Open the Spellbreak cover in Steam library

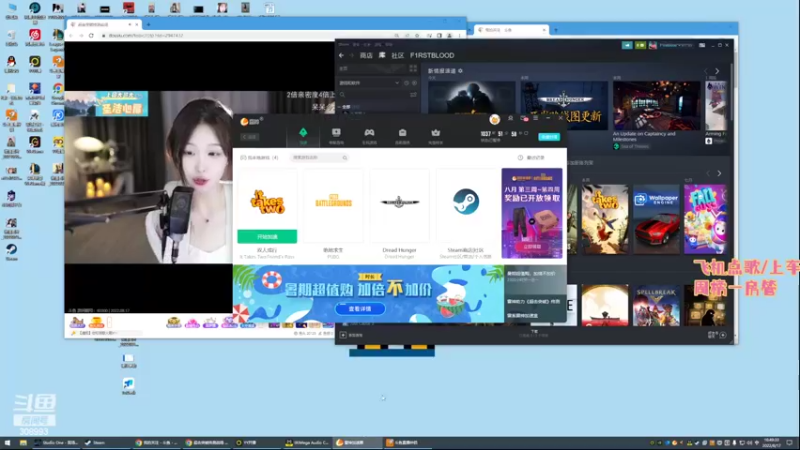656,306
